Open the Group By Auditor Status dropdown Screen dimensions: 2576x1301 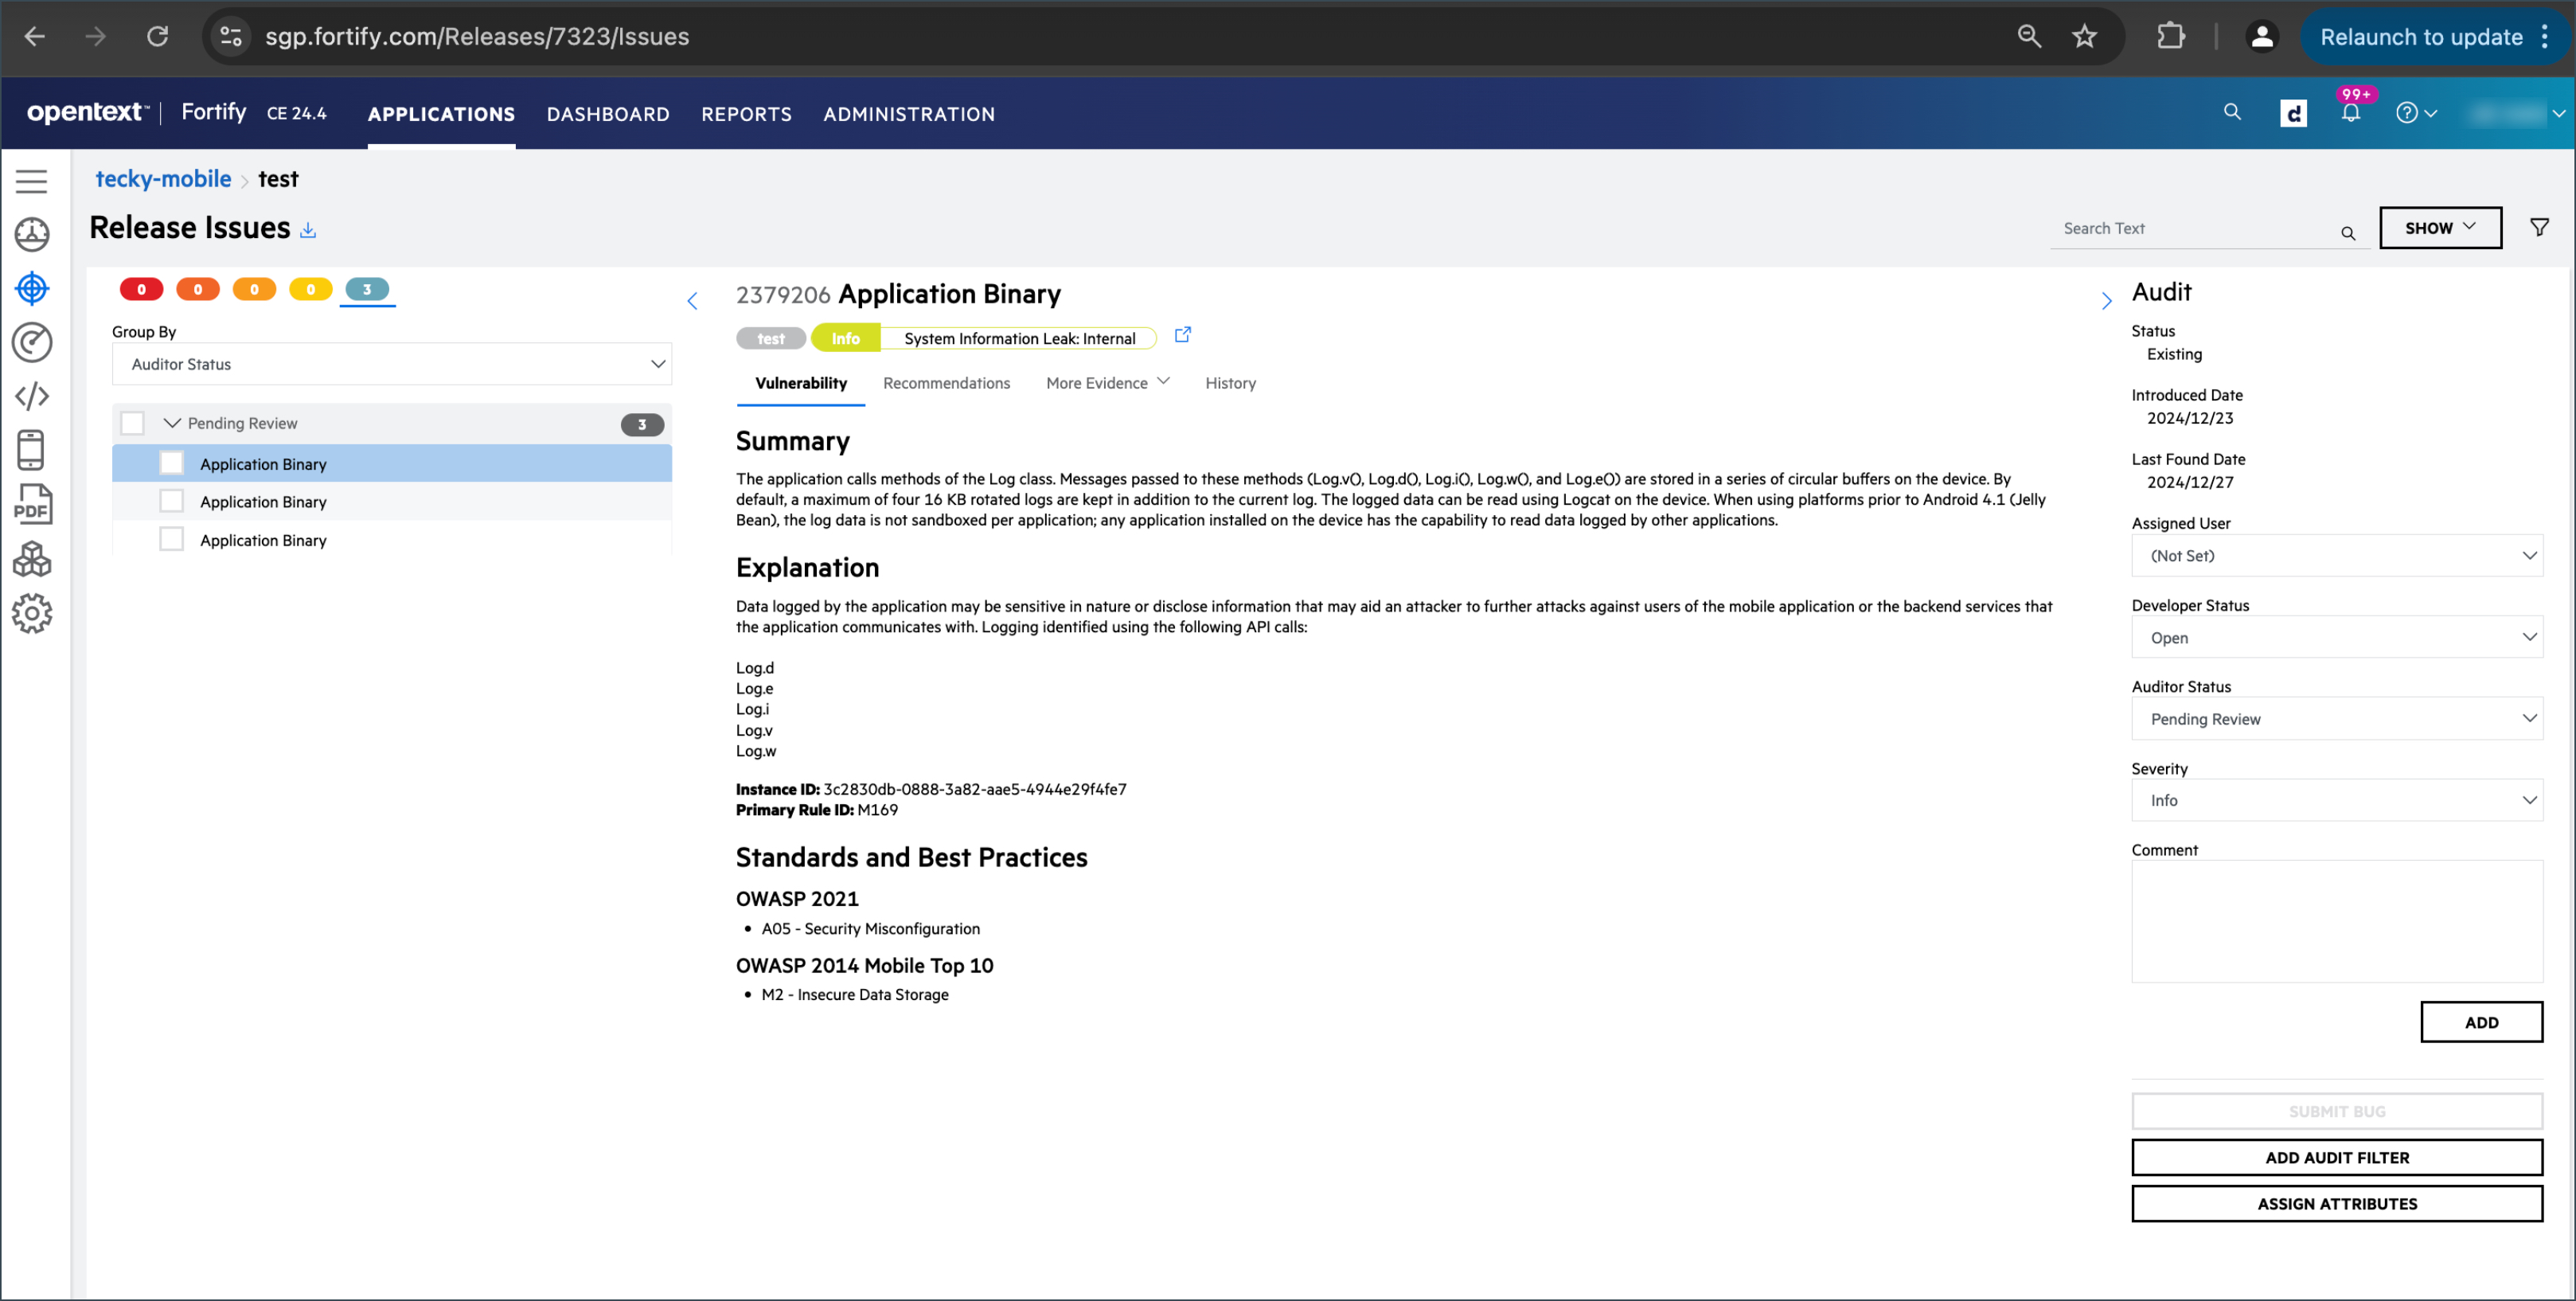click(391, 364)
